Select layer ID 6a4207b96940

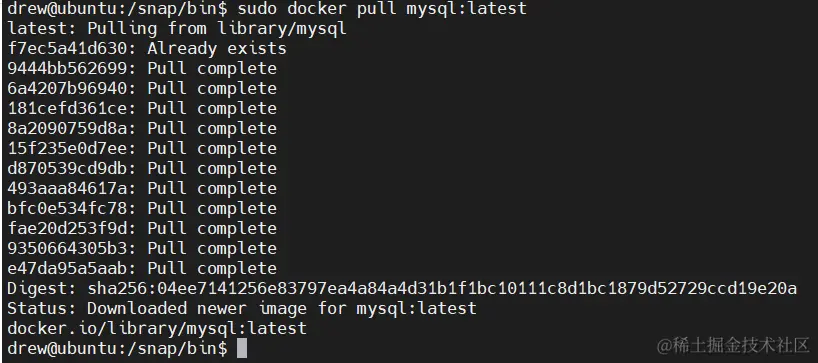click(x=67, y=88)
